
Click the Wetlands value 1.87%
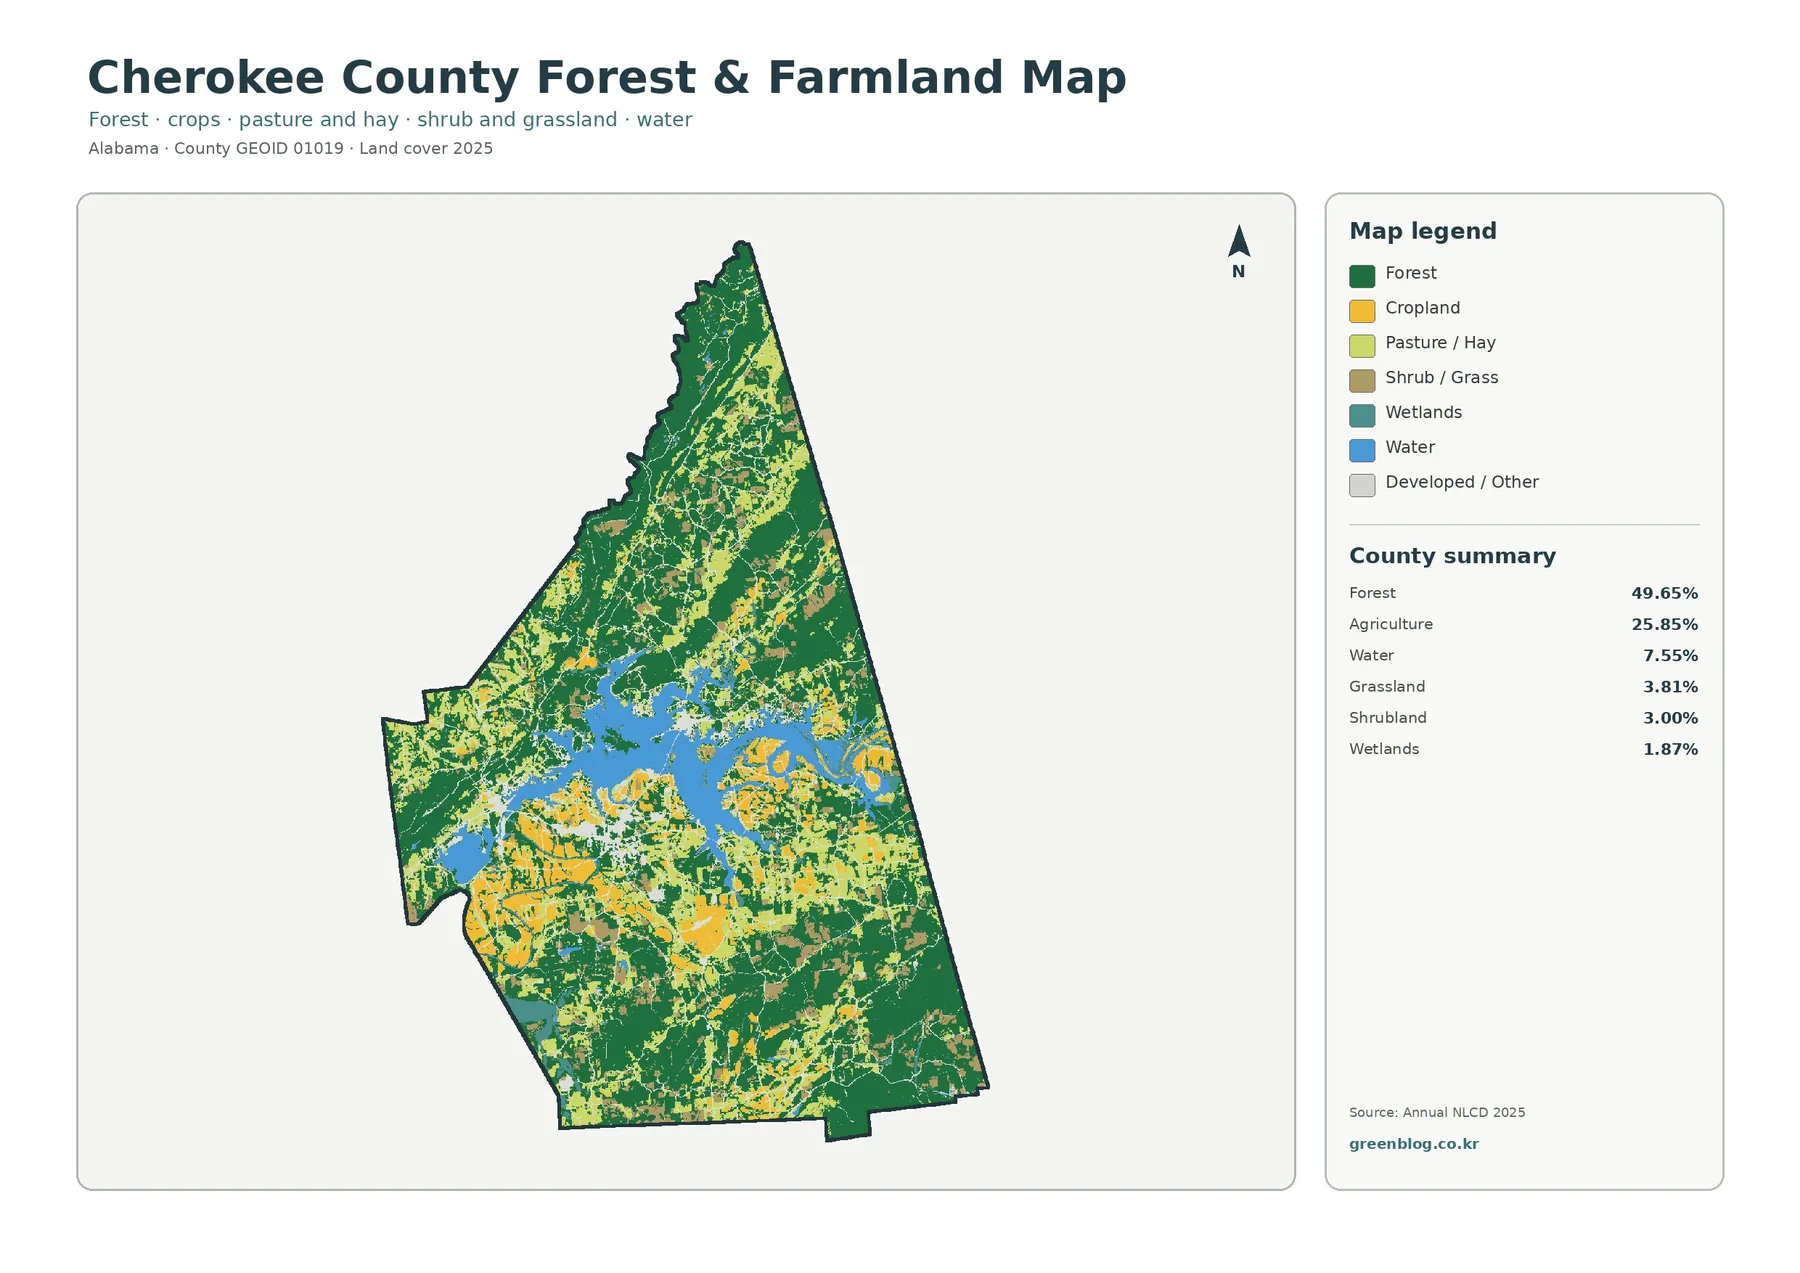(1670, 749)
